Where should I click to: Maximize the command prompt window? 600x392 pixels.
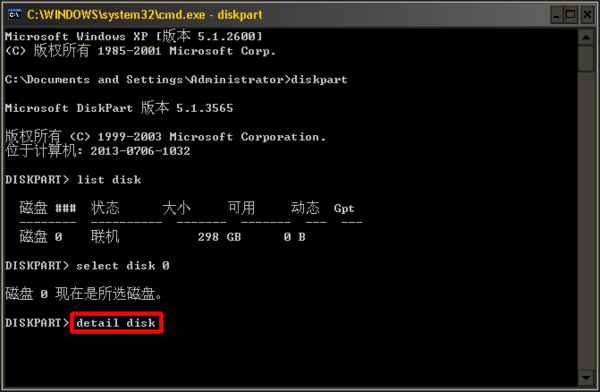[571, 15]
